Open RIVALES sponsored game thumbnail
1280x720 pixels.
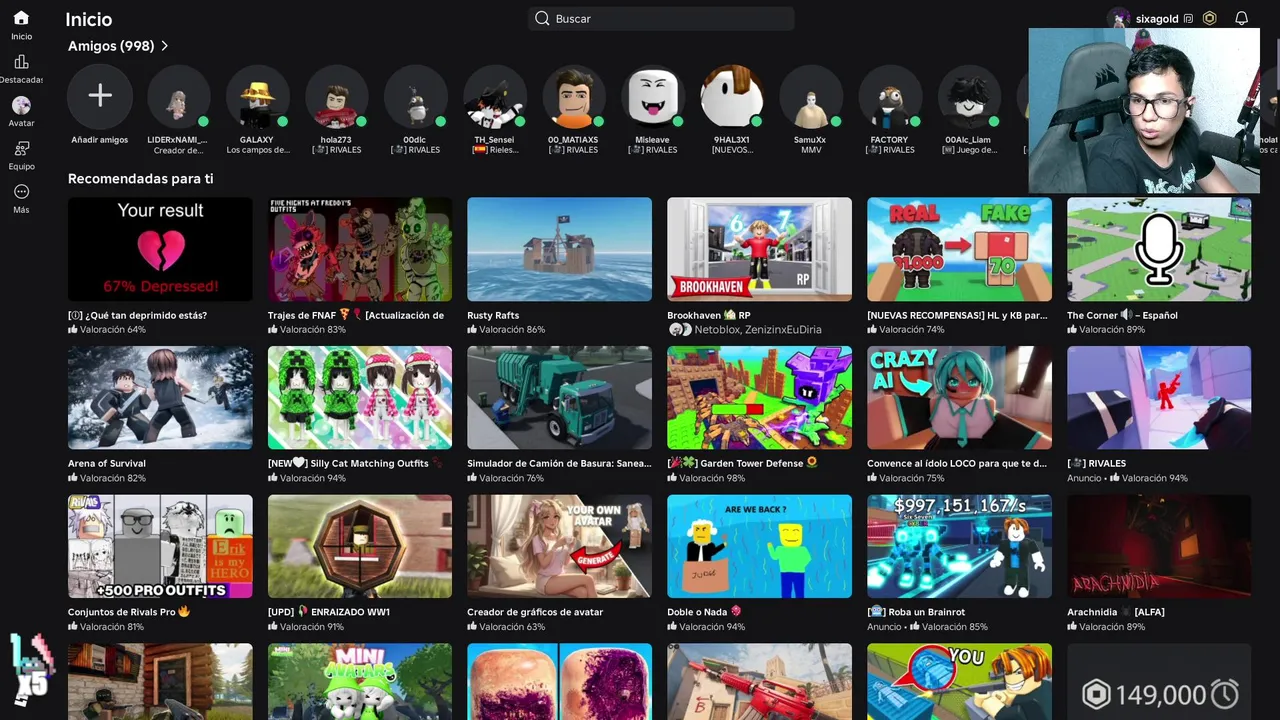pos(1159,397)
